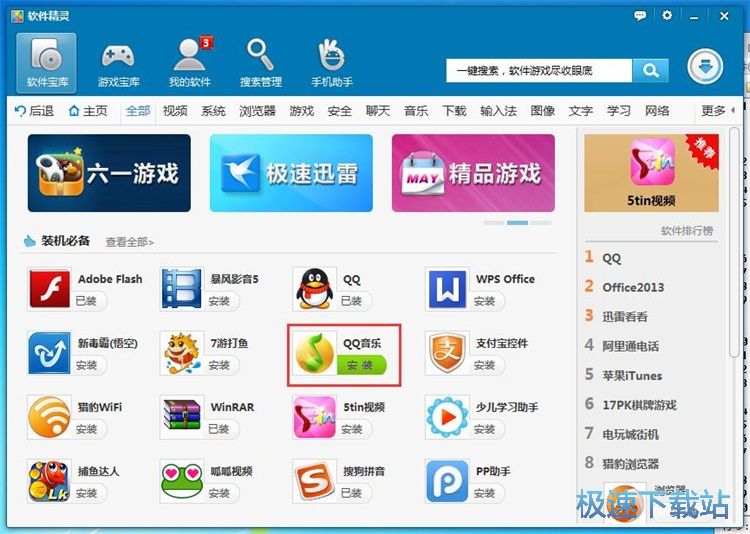Go to 主页 home page
The image size is (750, 534).
(x=88, y=111)
